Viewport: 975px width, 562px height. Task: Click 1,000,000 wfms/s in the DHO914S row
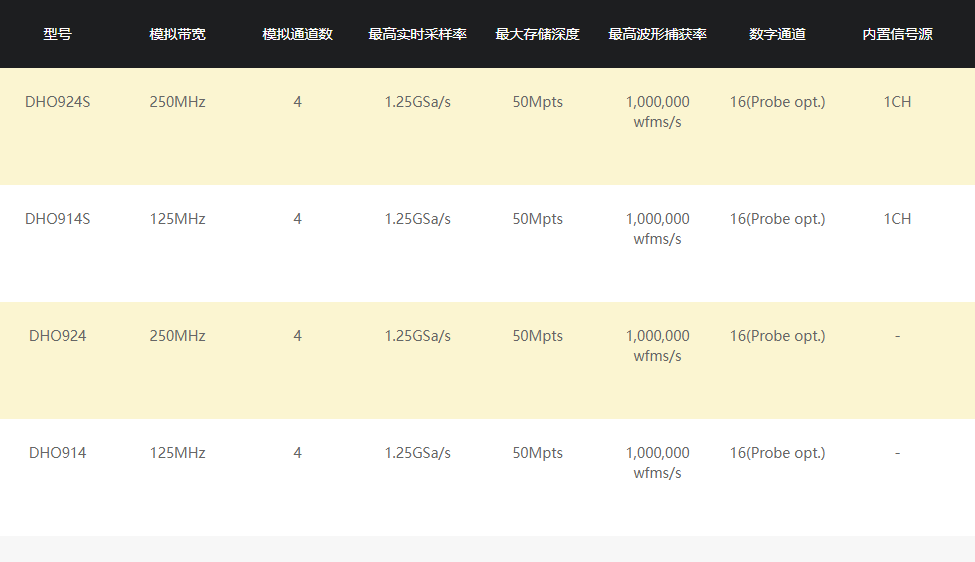click(x=657, y=229)
